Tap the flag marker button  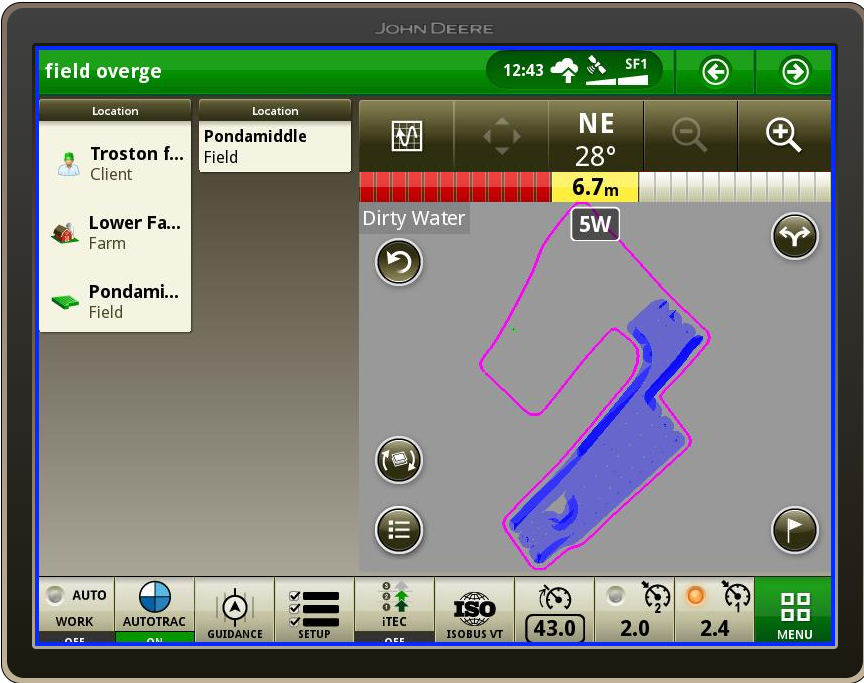tap(794, 530)
